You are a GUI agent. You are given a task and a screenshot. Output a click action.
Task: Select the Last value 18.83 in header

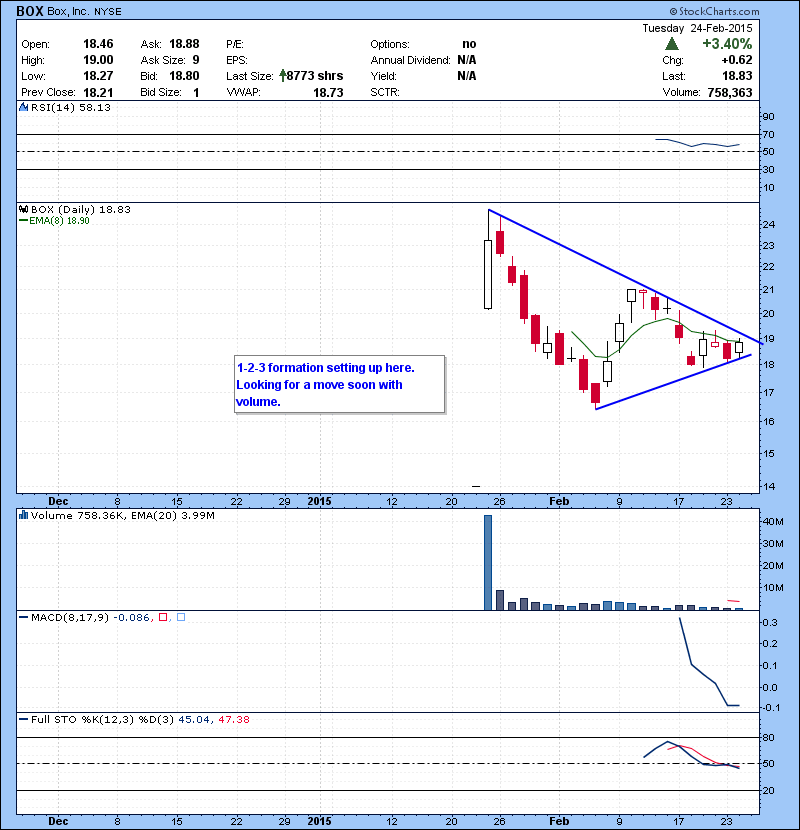coord(737,76)
